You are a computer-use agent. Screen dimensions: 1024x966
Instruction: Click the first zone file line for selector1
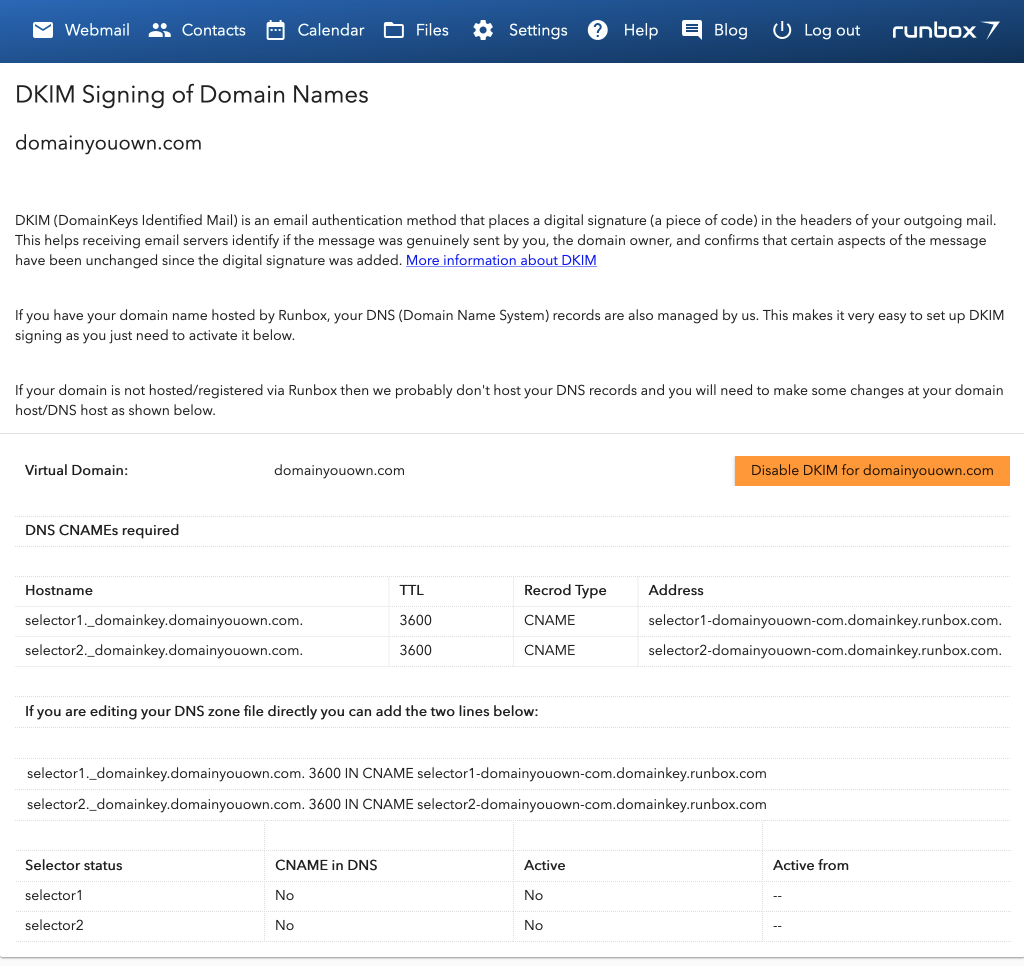click(x=397, y=773)
